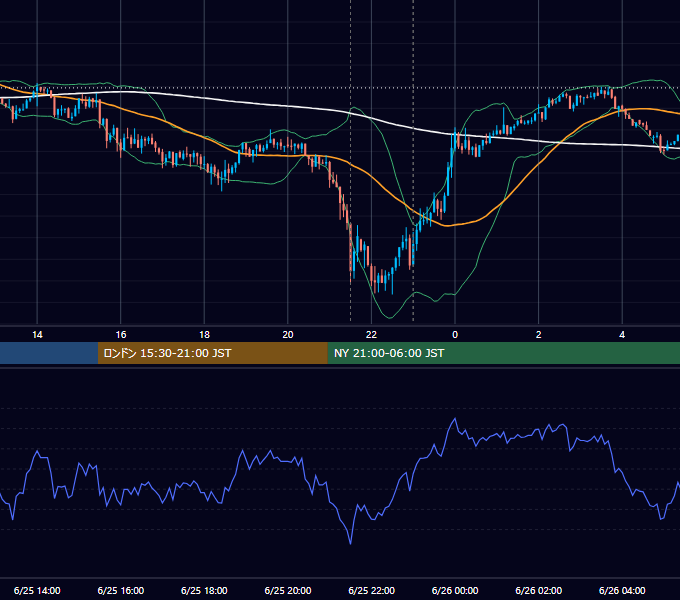The height and width of the screenshot is (600, 680).
Task: Click the '6/25 14:00' label on oscillator axis
Action: (37, 590)
